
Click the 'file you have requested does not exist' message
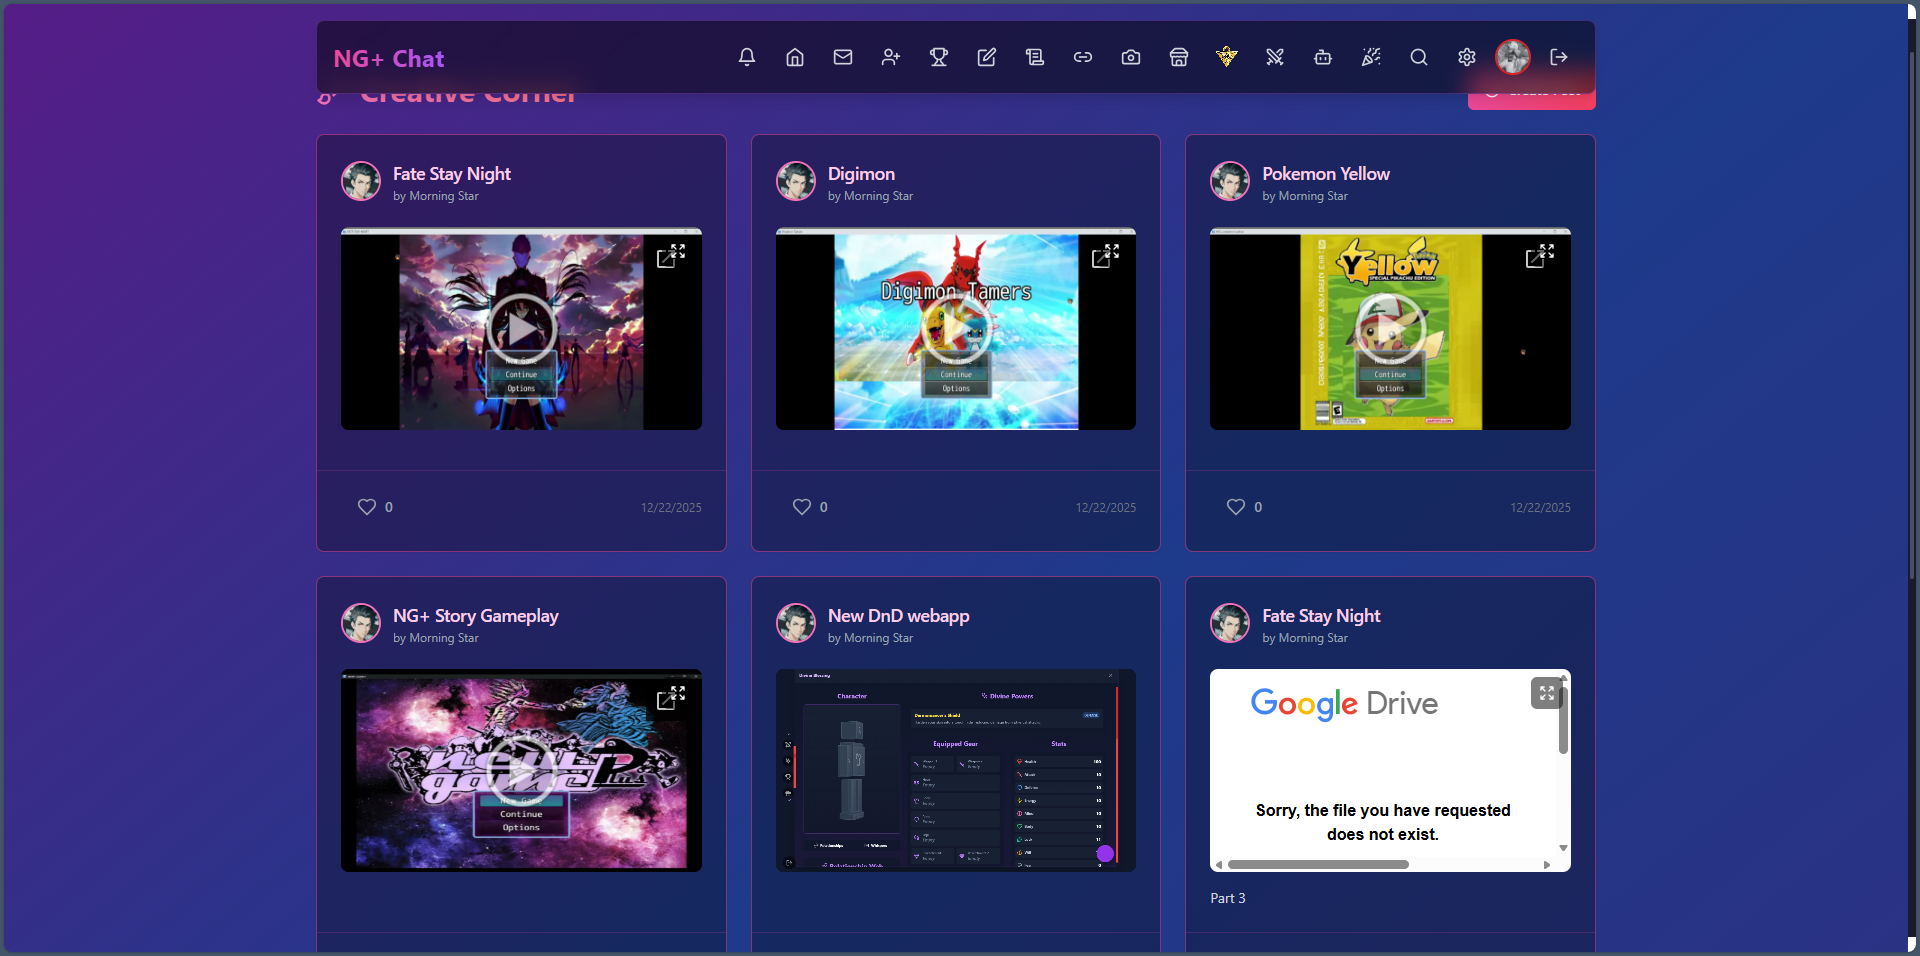(x=1383, y=822)
